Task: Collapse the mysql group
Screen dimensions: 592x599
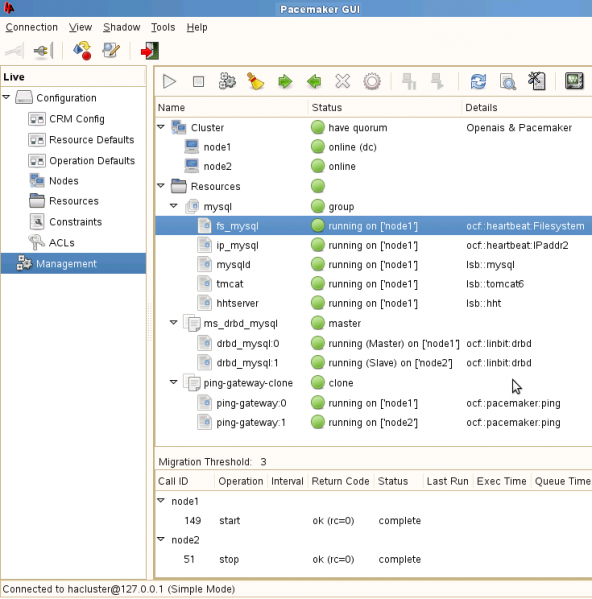Action: [174, 206]
